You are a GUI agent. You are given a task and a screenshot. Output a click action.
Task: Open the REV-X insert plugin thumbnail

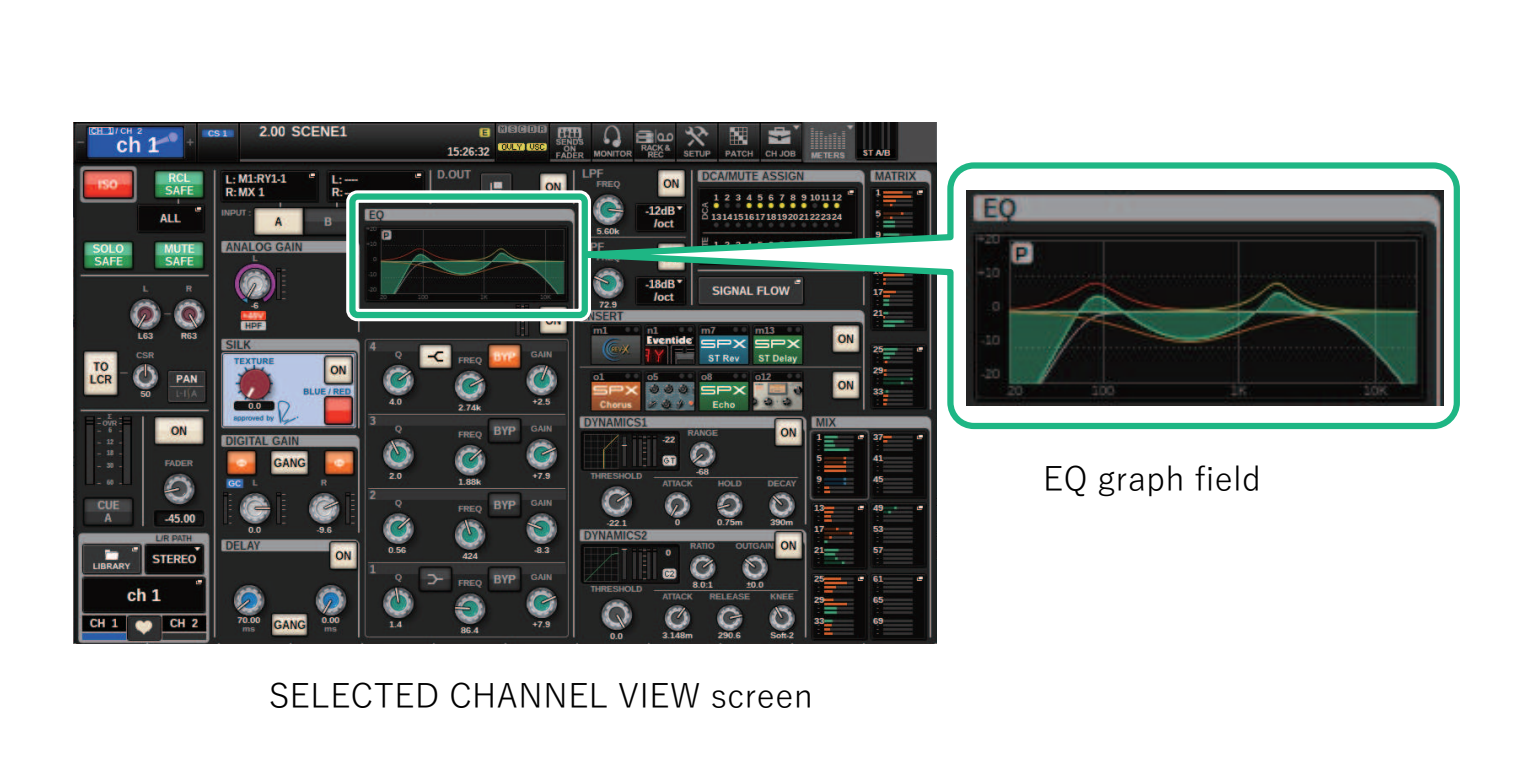click(x=616, y=347)
